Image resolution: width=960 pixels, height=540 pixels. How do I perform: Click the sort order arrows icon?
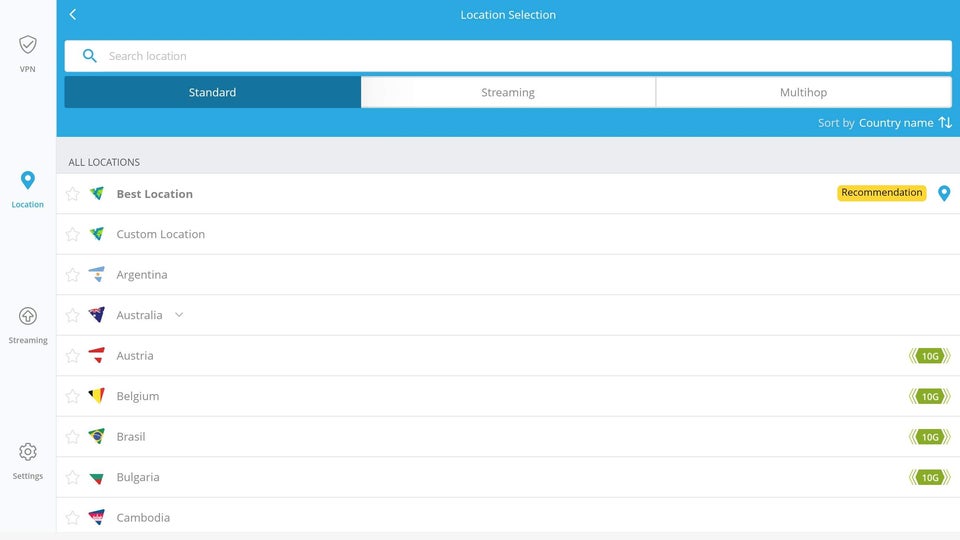pos(944,123)
